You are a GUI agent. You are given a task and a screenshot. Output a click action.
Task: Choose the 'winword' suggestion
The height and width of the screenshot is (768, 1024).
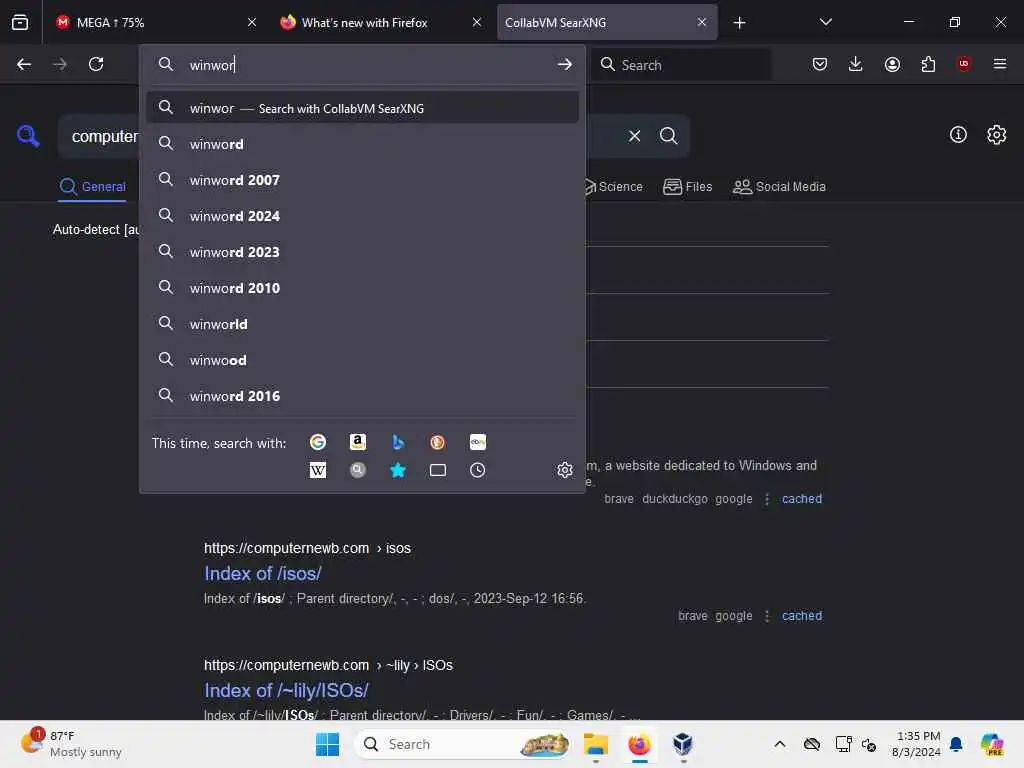(362, 144)
